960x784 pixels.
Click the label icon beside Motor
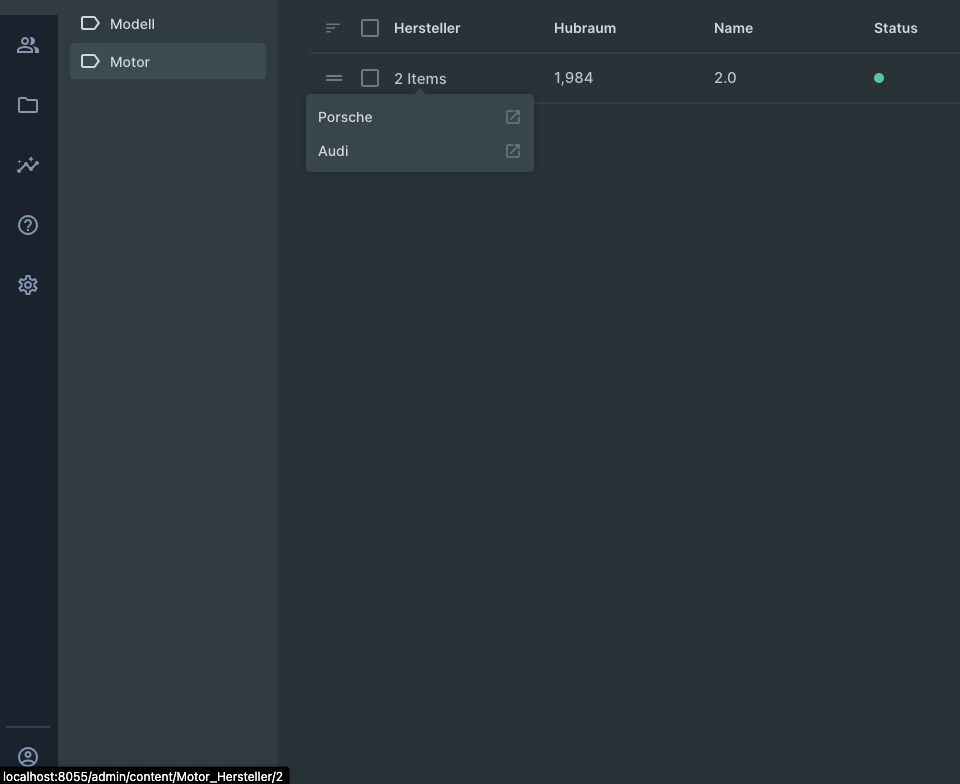point(89,61)
